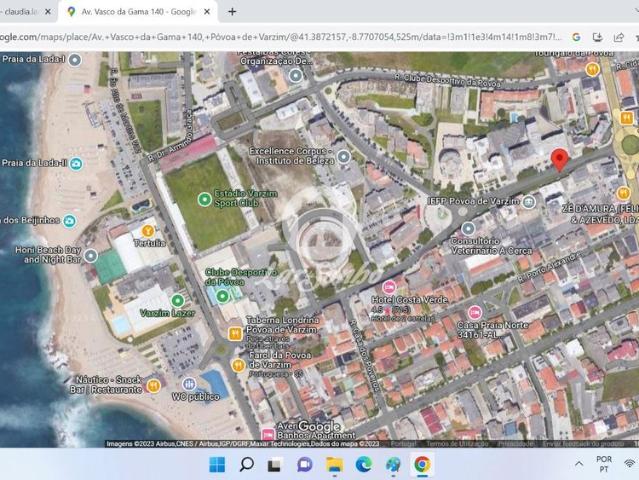Screen dimensions: 639x480
Task: Switch to the Chrome taskbar icon
Action: click(422, 465)
